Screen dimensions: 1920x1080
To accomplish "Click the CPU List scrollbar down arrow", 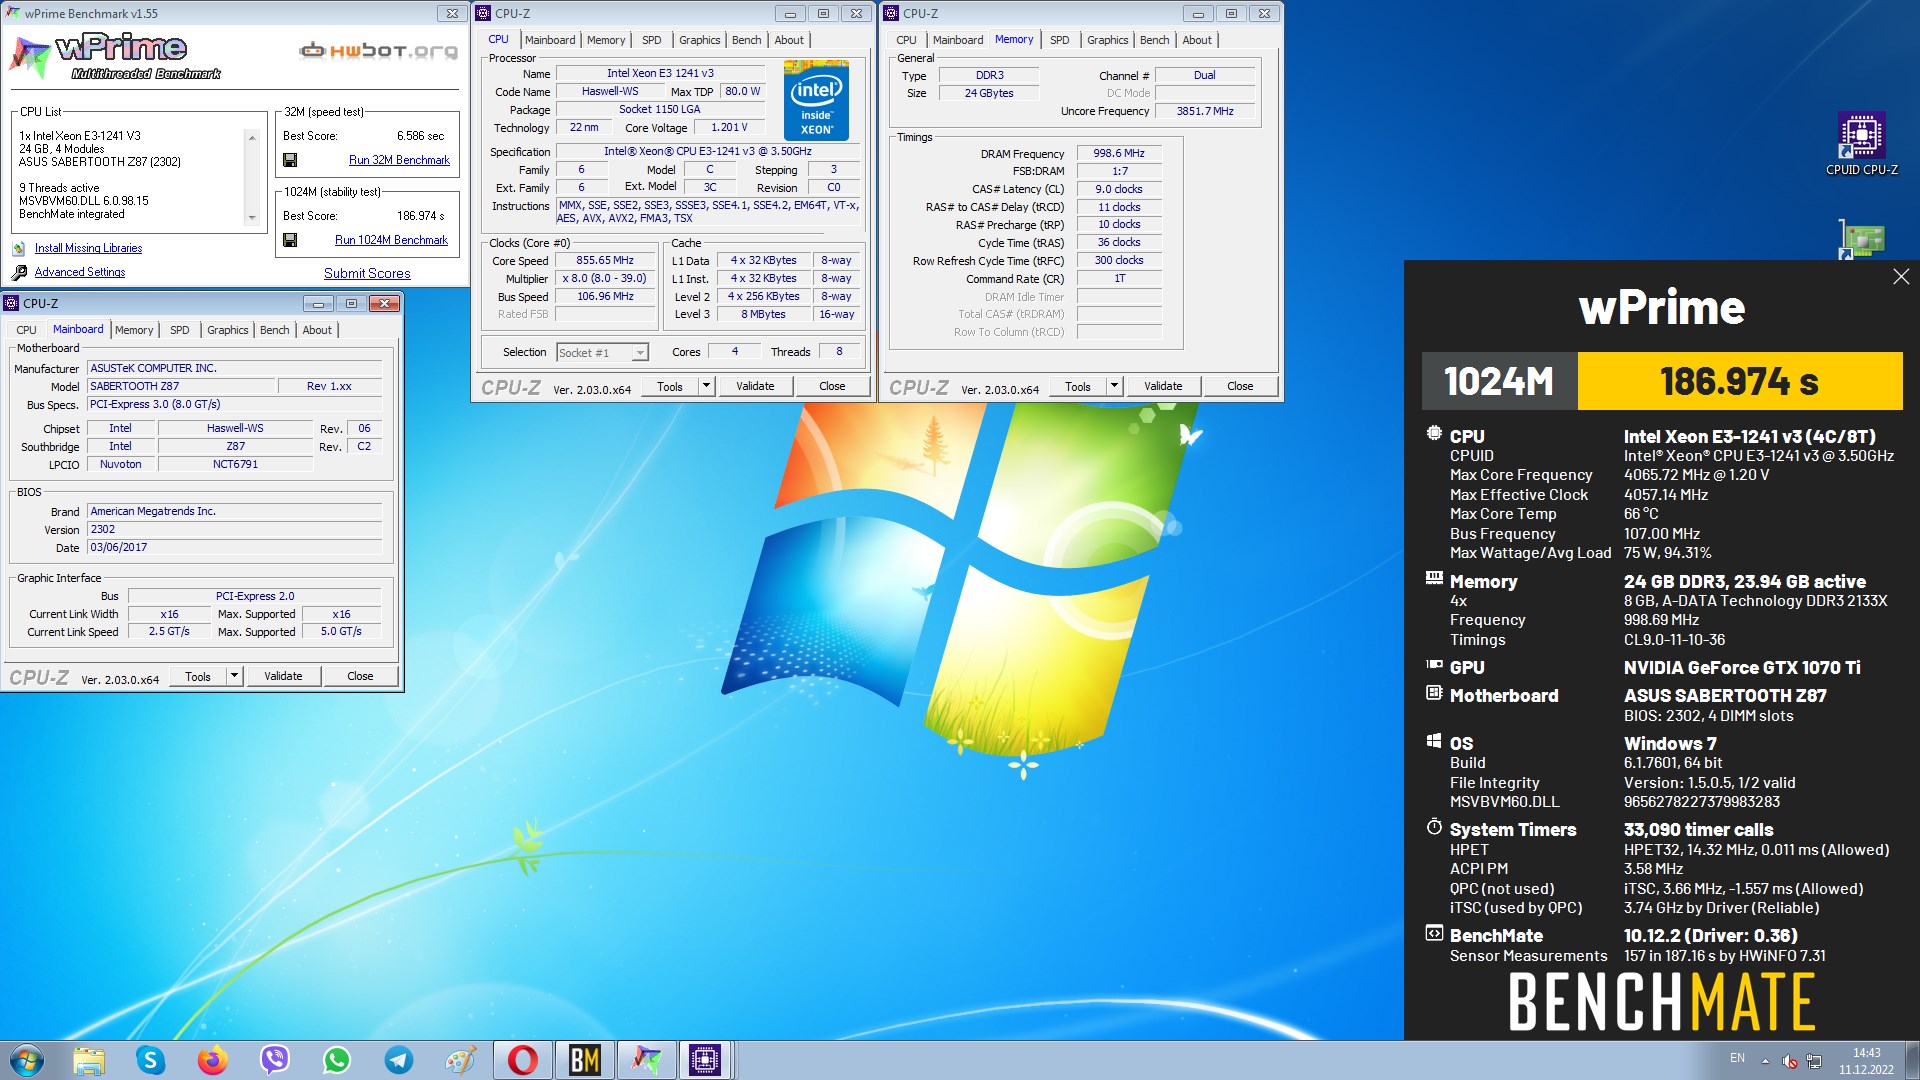I will [x=252, y=217].
